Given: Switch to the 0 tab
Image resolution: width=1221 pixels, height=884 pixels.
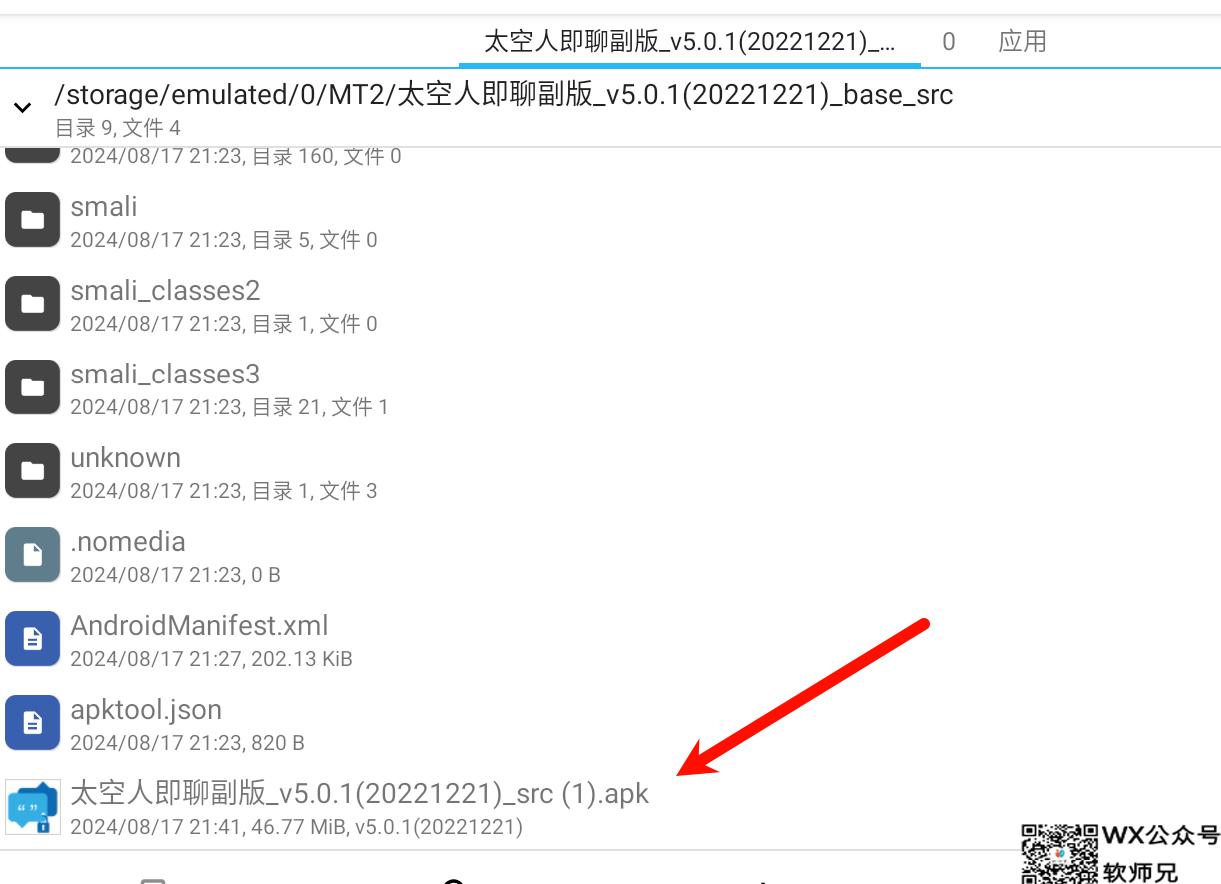Looking at the screenshot, I should pyautogui.click(x=948, y=41).
